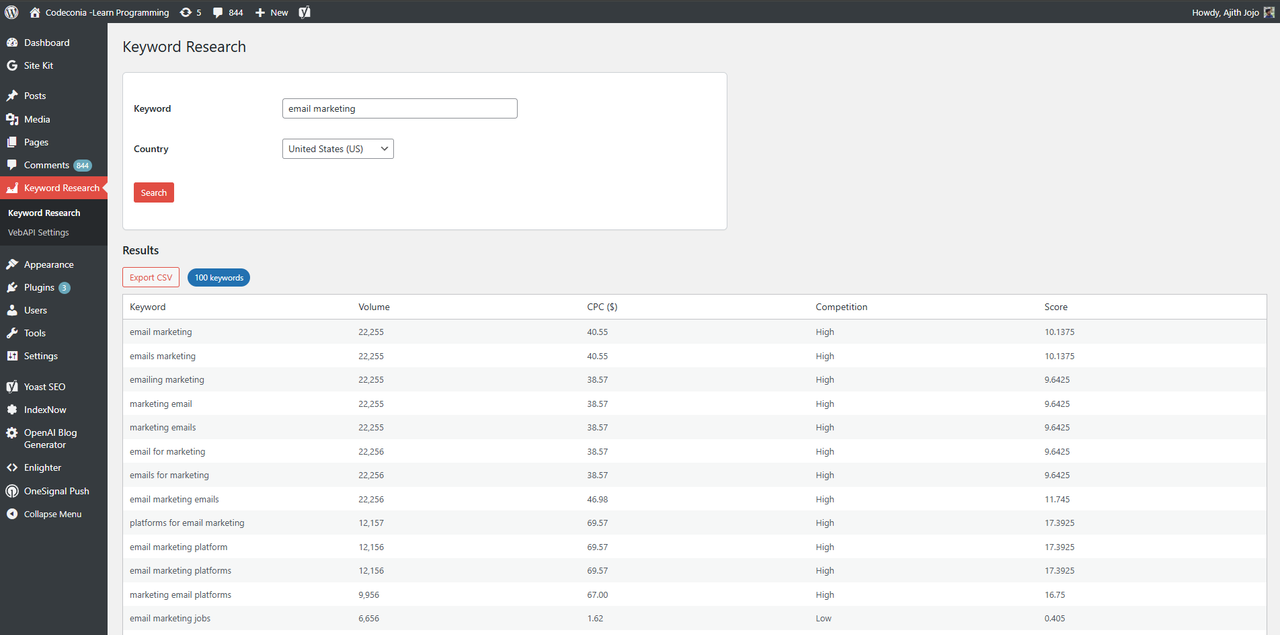The width and height of the screenshot is (1280, 635).
Task: Click the 'marketing email' keyword cell
Action: pyautogui.click(x=161, y=404)
